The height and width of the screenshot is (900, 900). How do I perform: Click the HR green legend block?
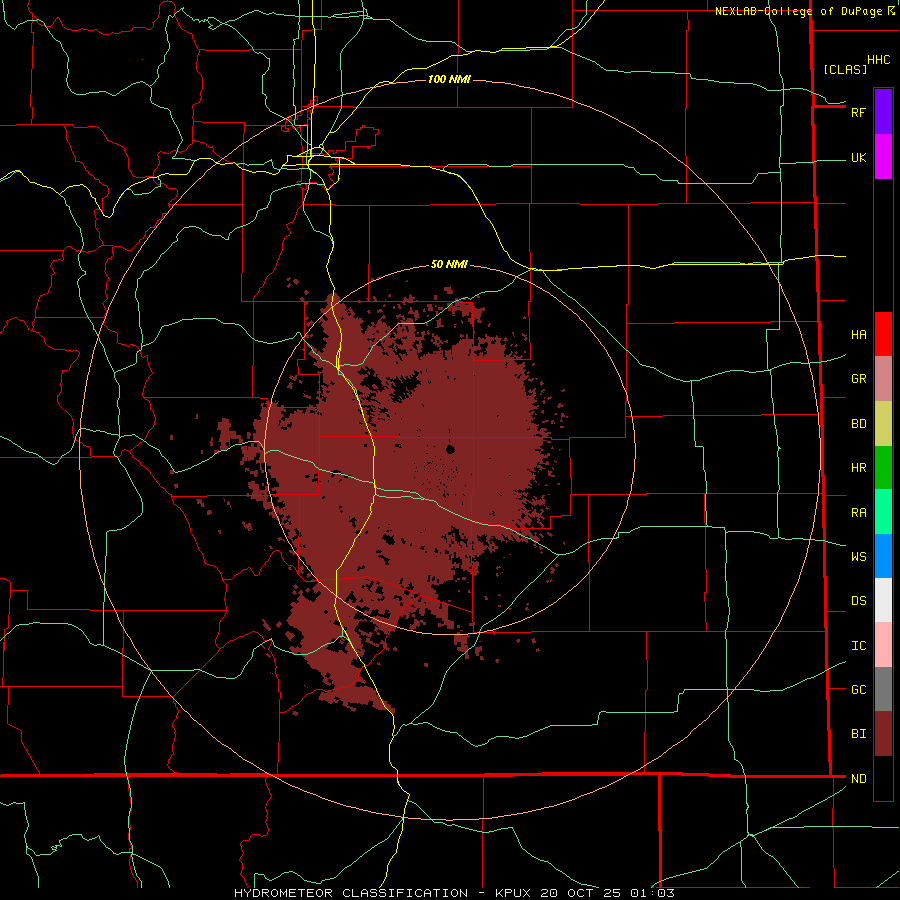click(883, 467)
